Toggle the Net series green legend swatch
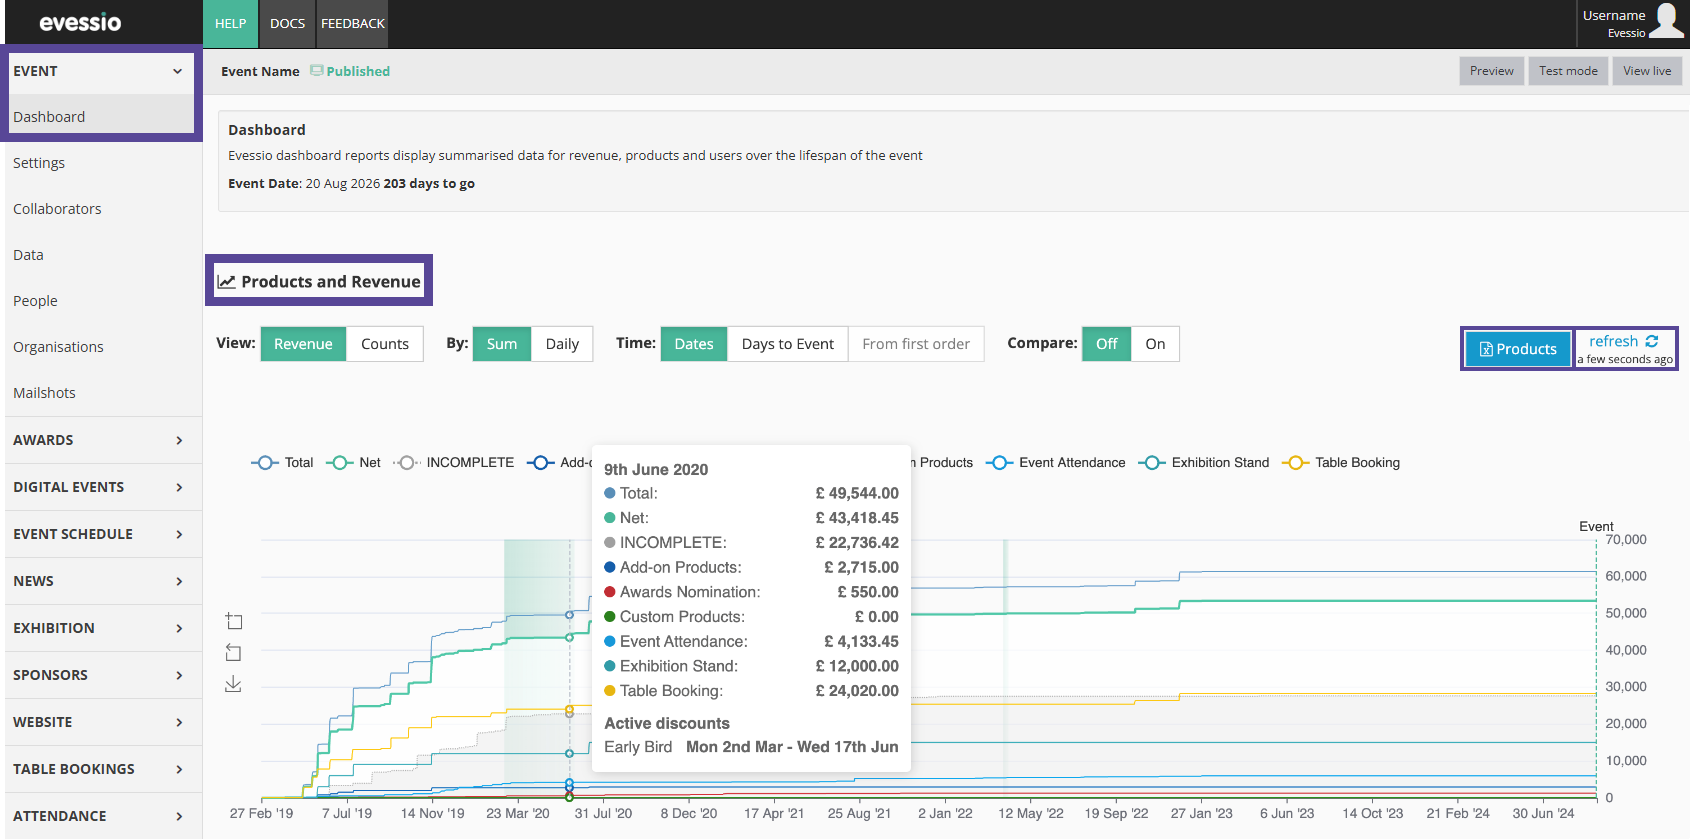1690x840 pixels. point(340,463)
